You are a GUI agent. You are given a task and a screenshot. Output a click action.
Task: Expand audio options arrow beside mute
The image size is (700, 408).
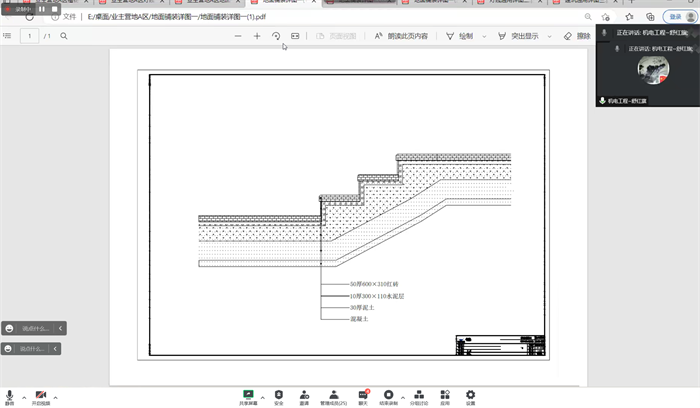coord(23,396)
